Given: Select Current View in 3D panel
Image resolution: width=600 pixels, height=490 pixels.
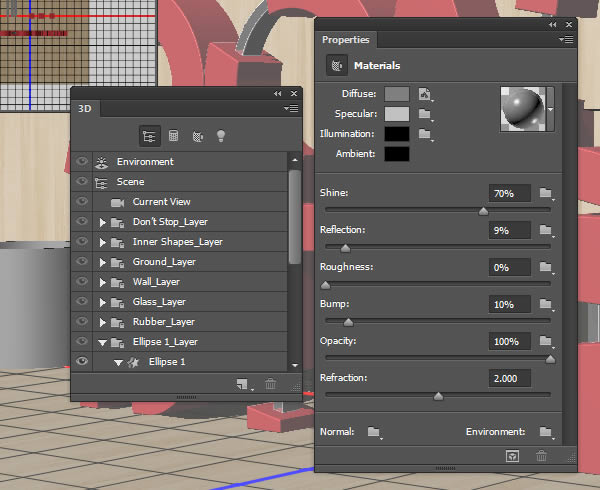Looking at the screenshot, I should pos(180,202).
